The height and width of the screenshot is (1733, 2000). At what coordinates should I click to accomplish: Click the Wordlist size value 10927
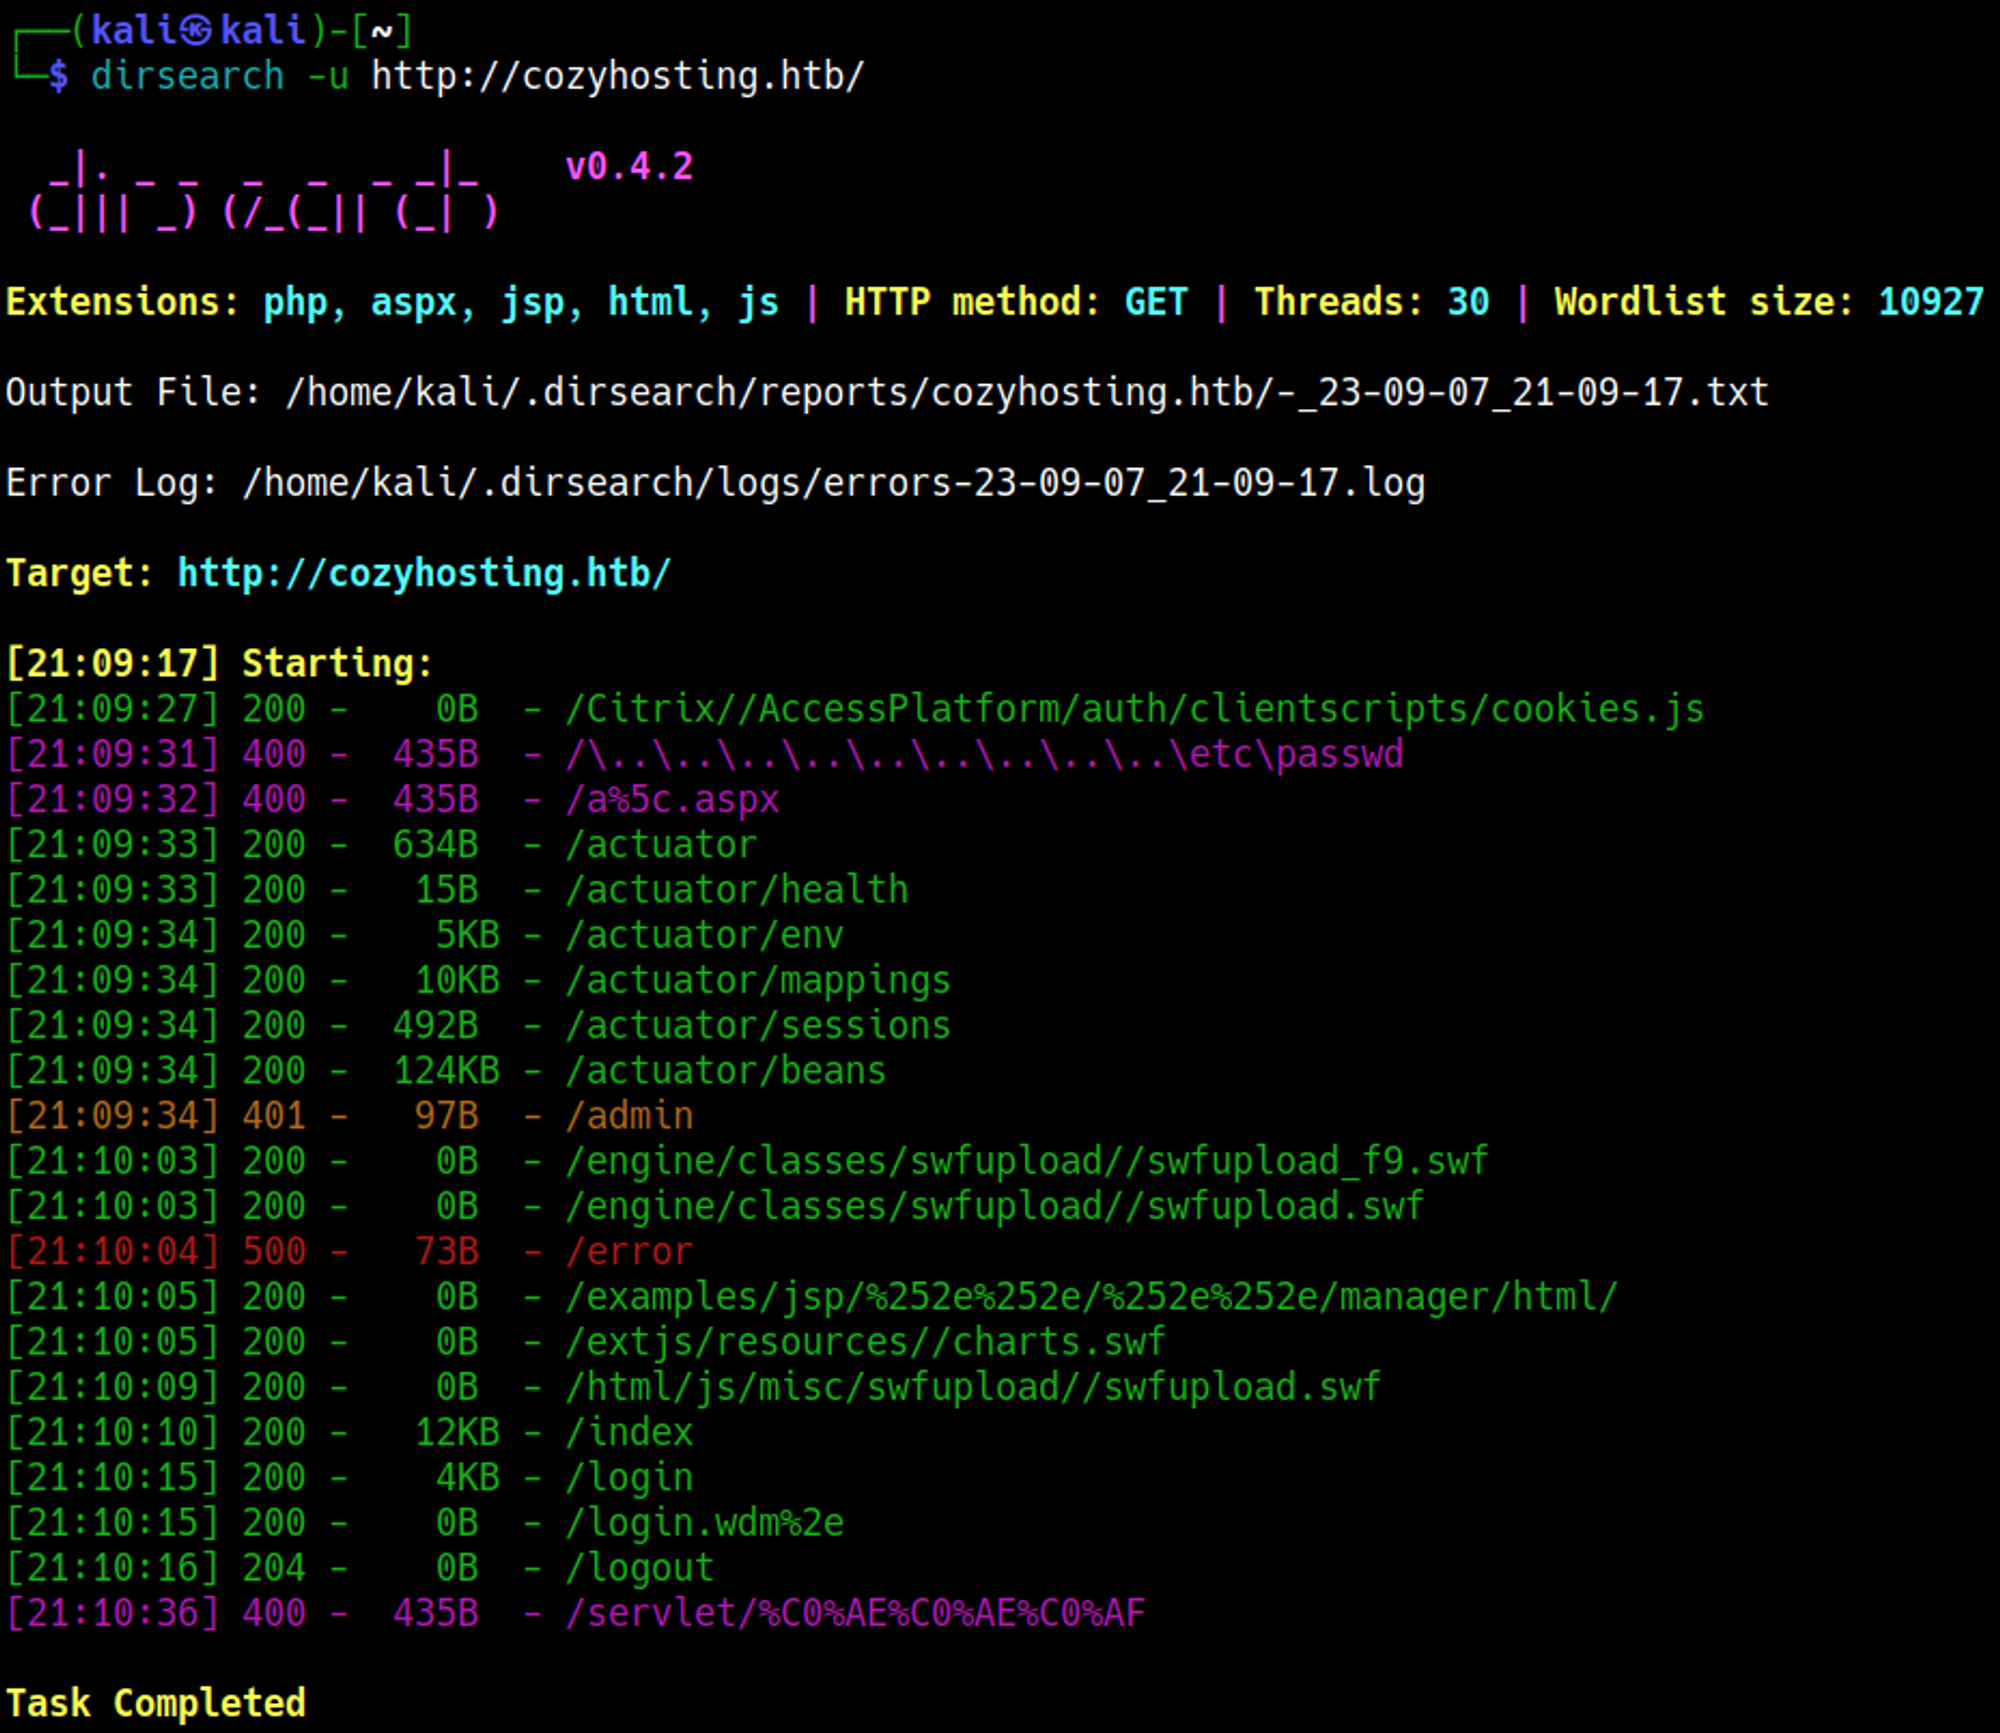click(1930, 302)
